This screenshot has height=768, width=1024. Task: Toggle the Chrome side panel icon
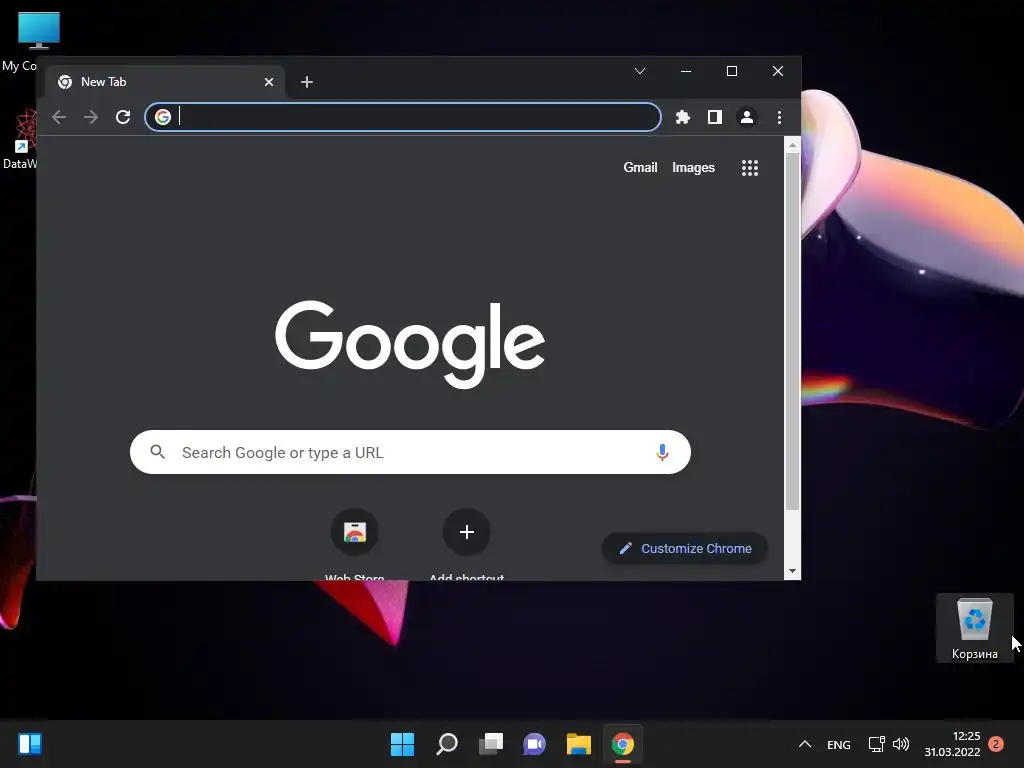[714, 117]
